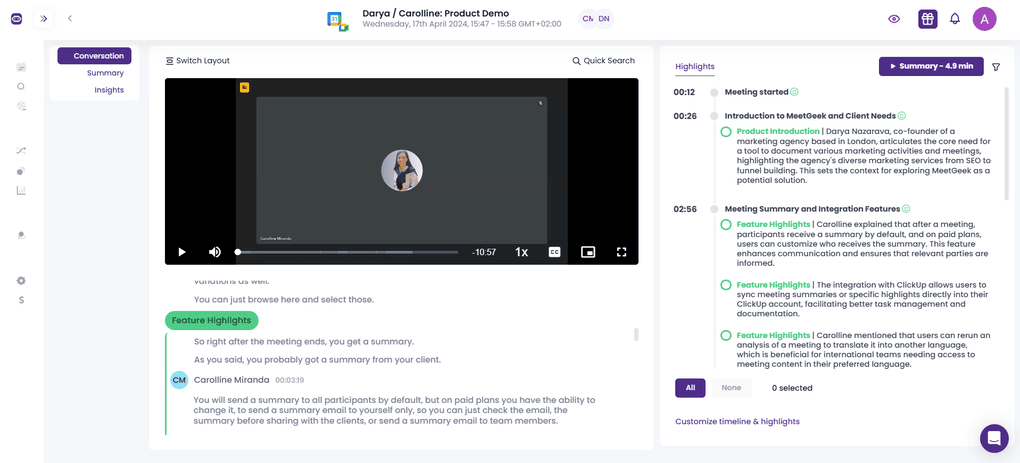Click the transcript scrollbar

(x=636, y=335)
